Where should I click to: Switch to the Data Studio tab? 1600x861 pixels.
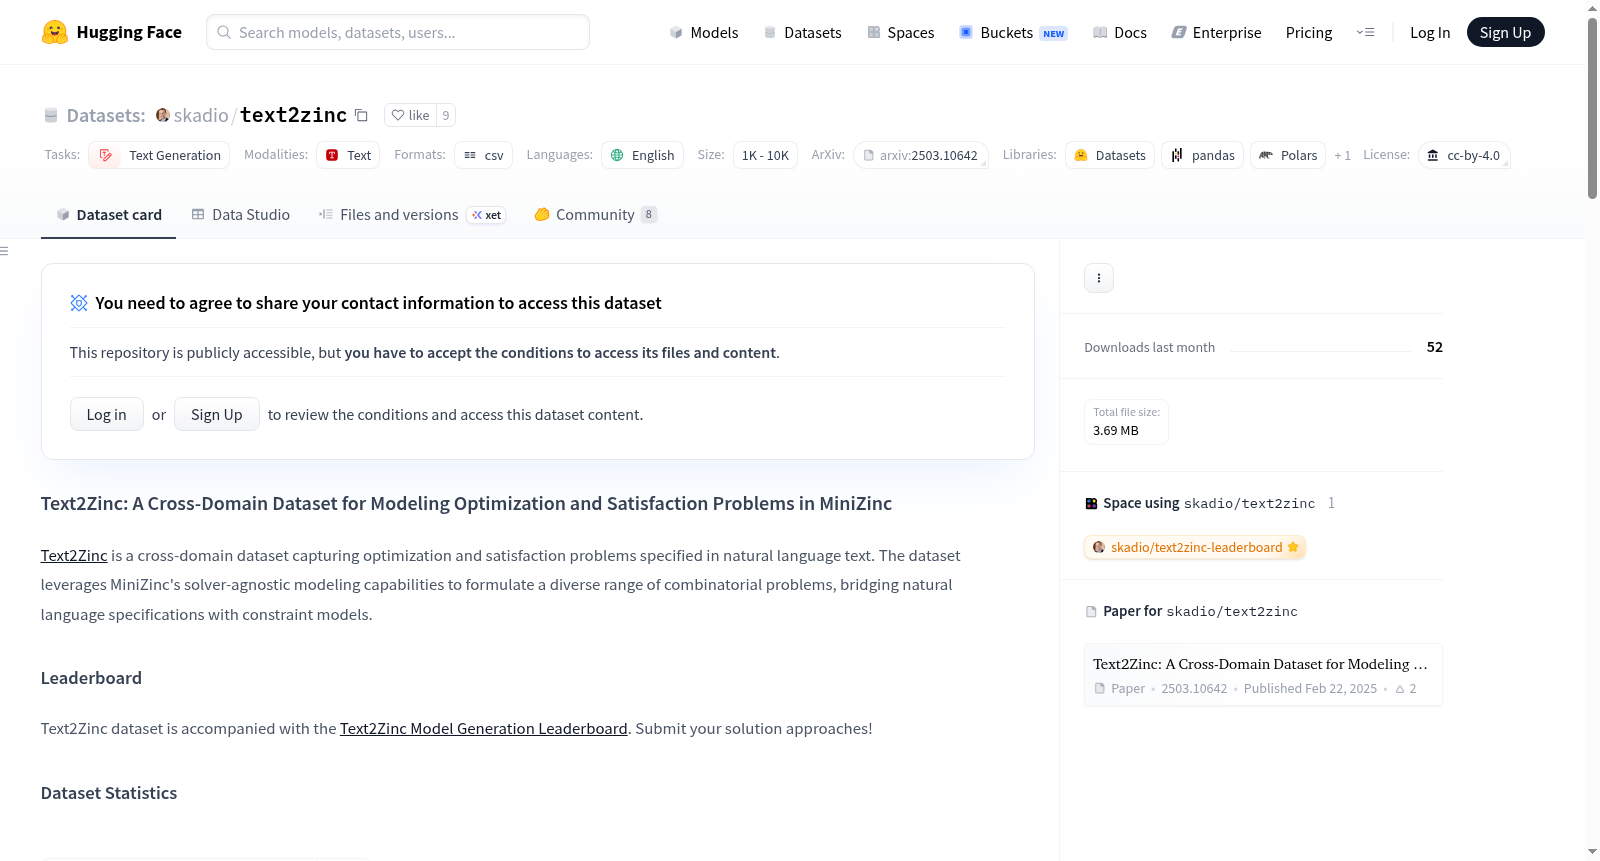coord(241,215)
